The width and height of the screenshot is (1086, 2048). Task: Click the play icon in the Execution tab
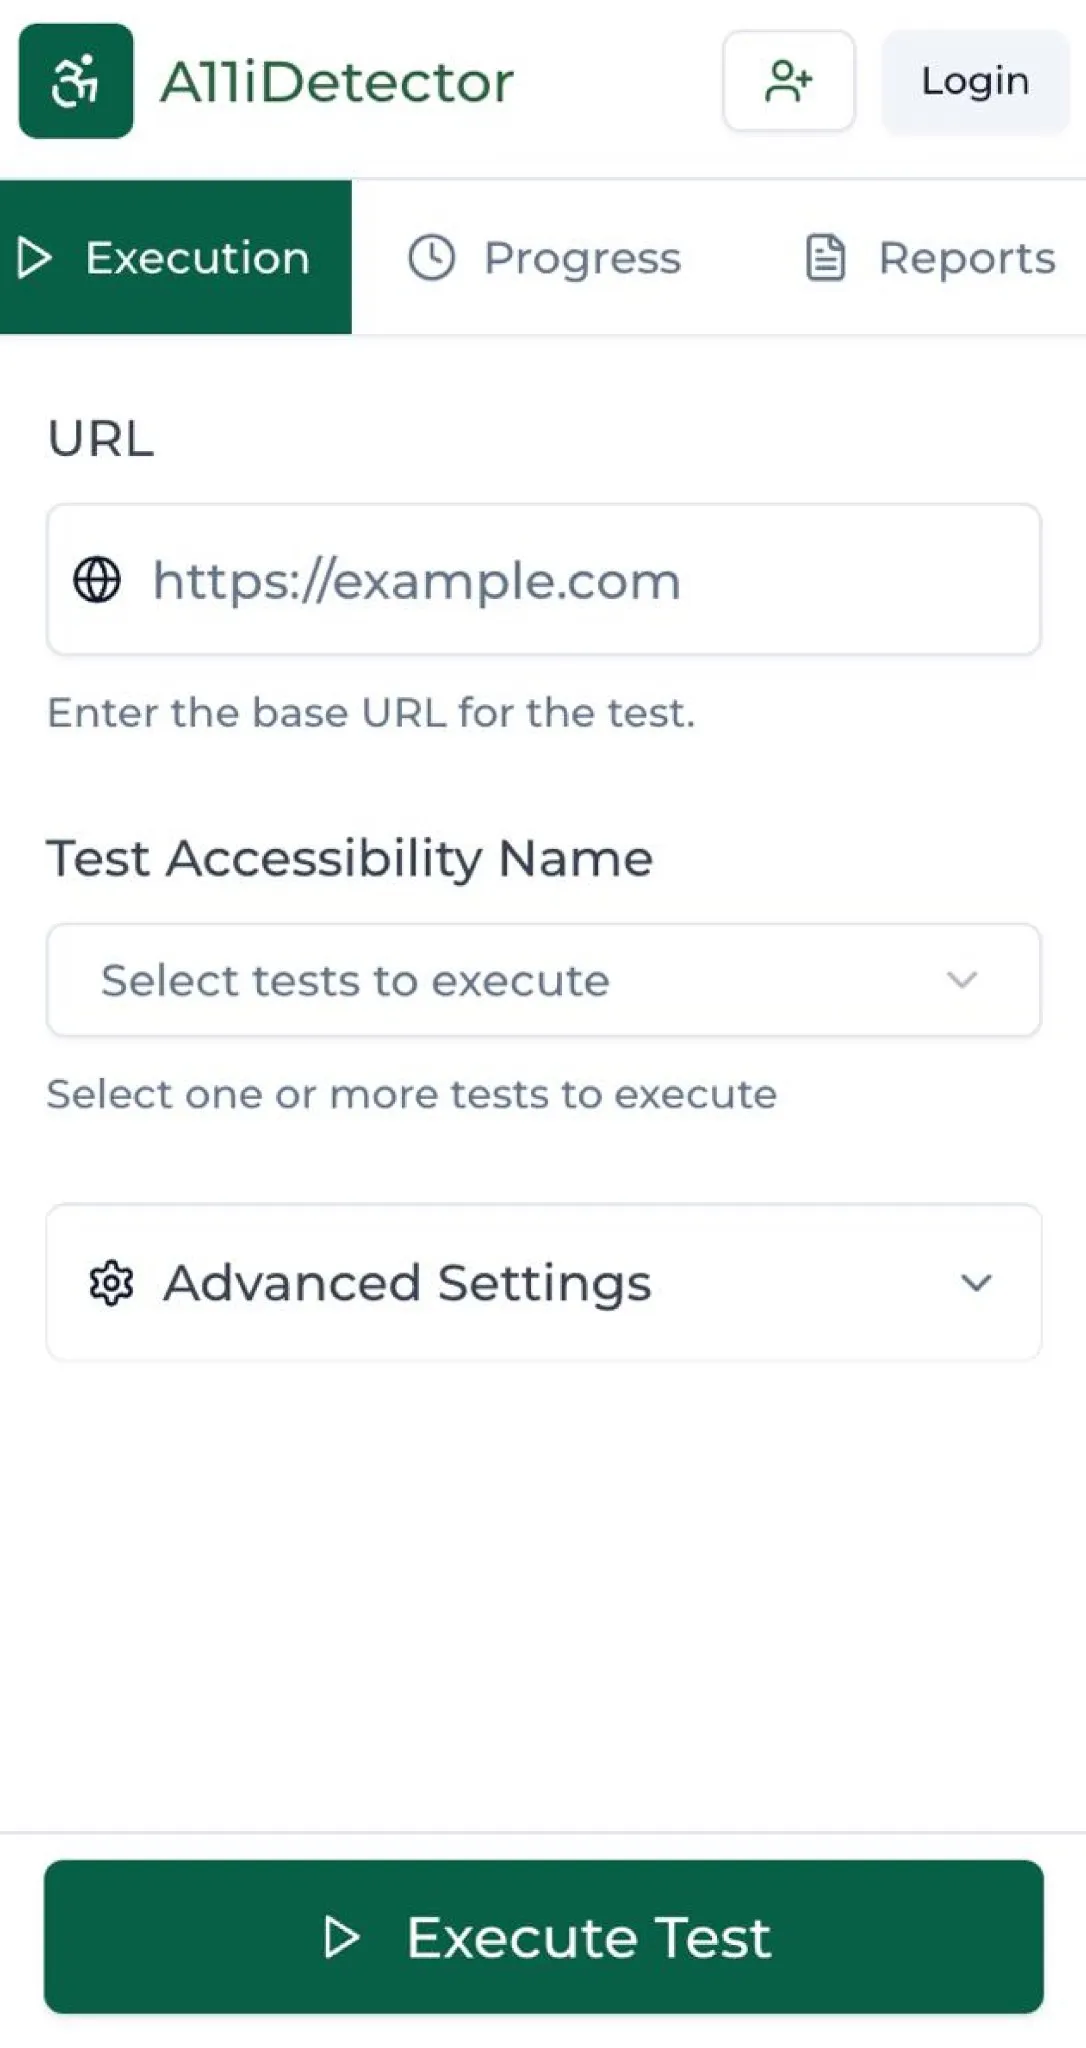pyautogui.click(x=34, y=258)
